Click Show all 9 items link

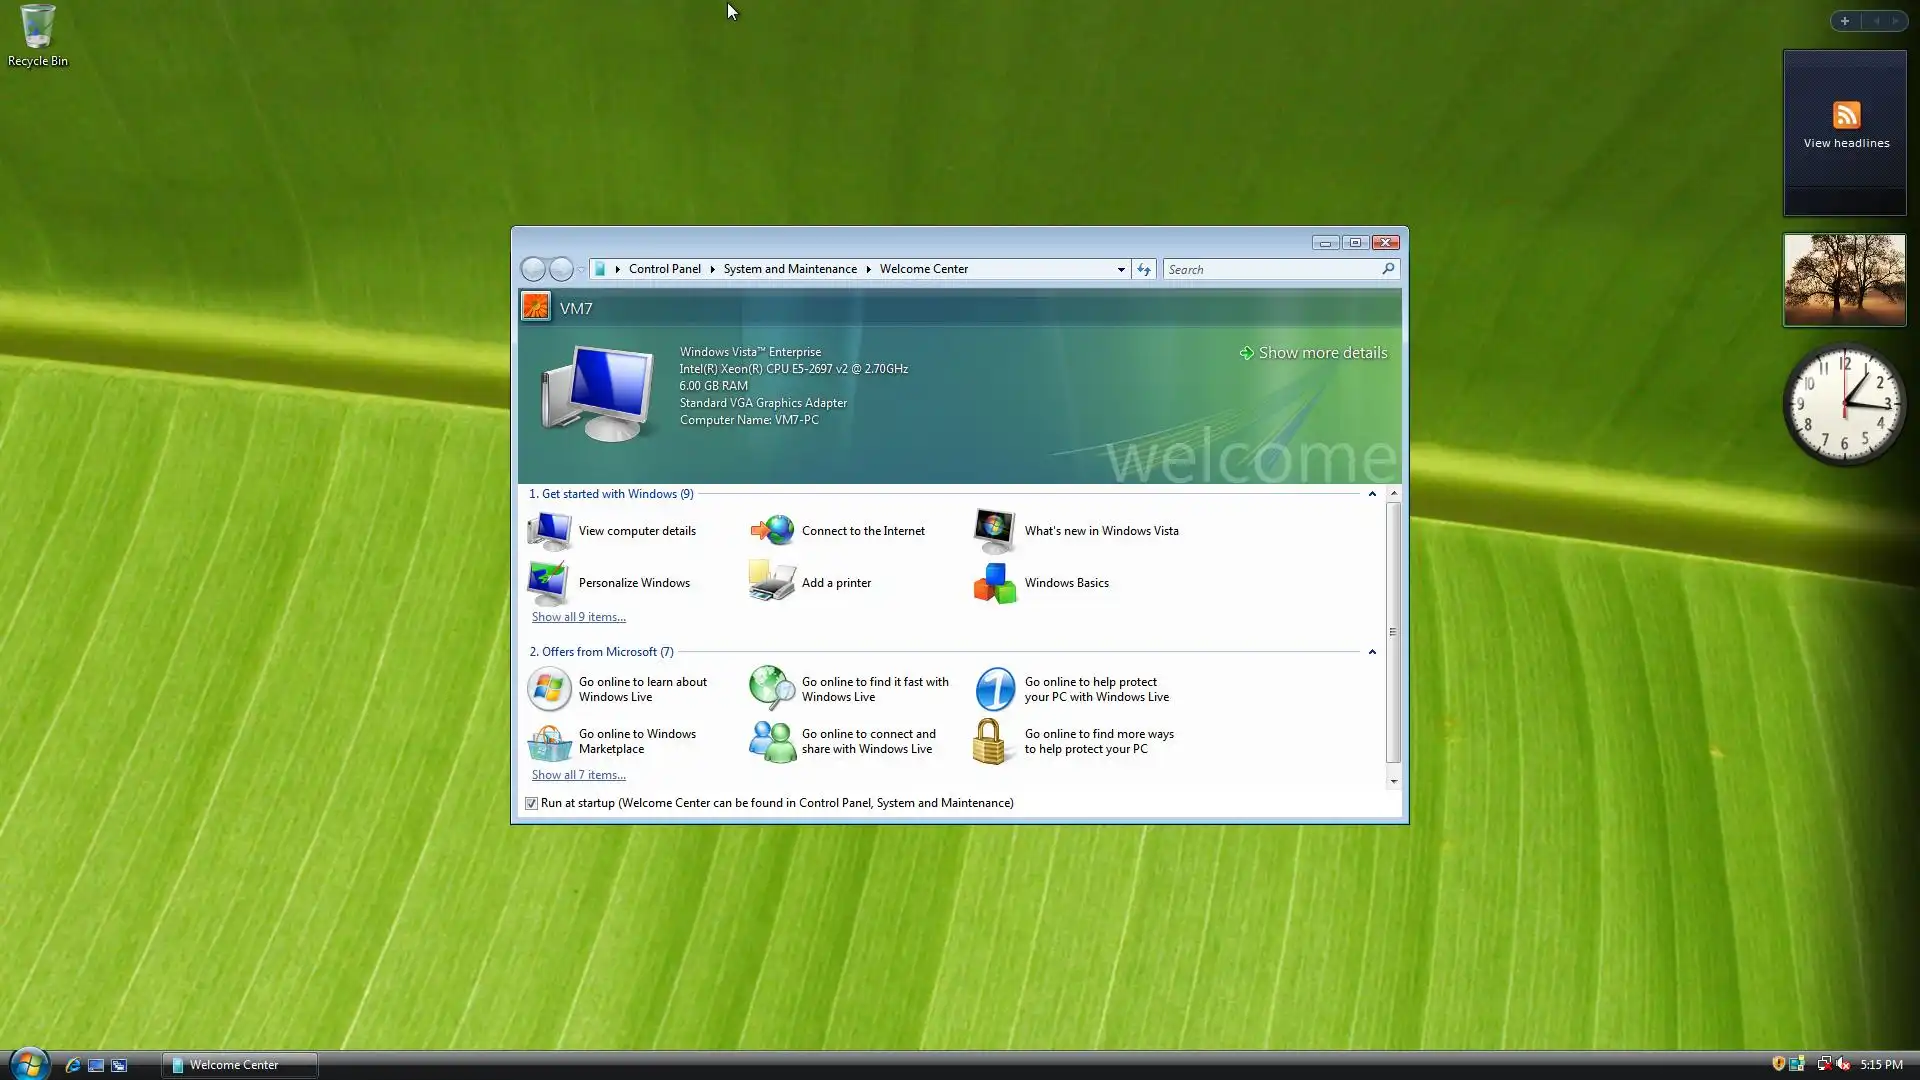pyautogui.click(x=578, y=617)
